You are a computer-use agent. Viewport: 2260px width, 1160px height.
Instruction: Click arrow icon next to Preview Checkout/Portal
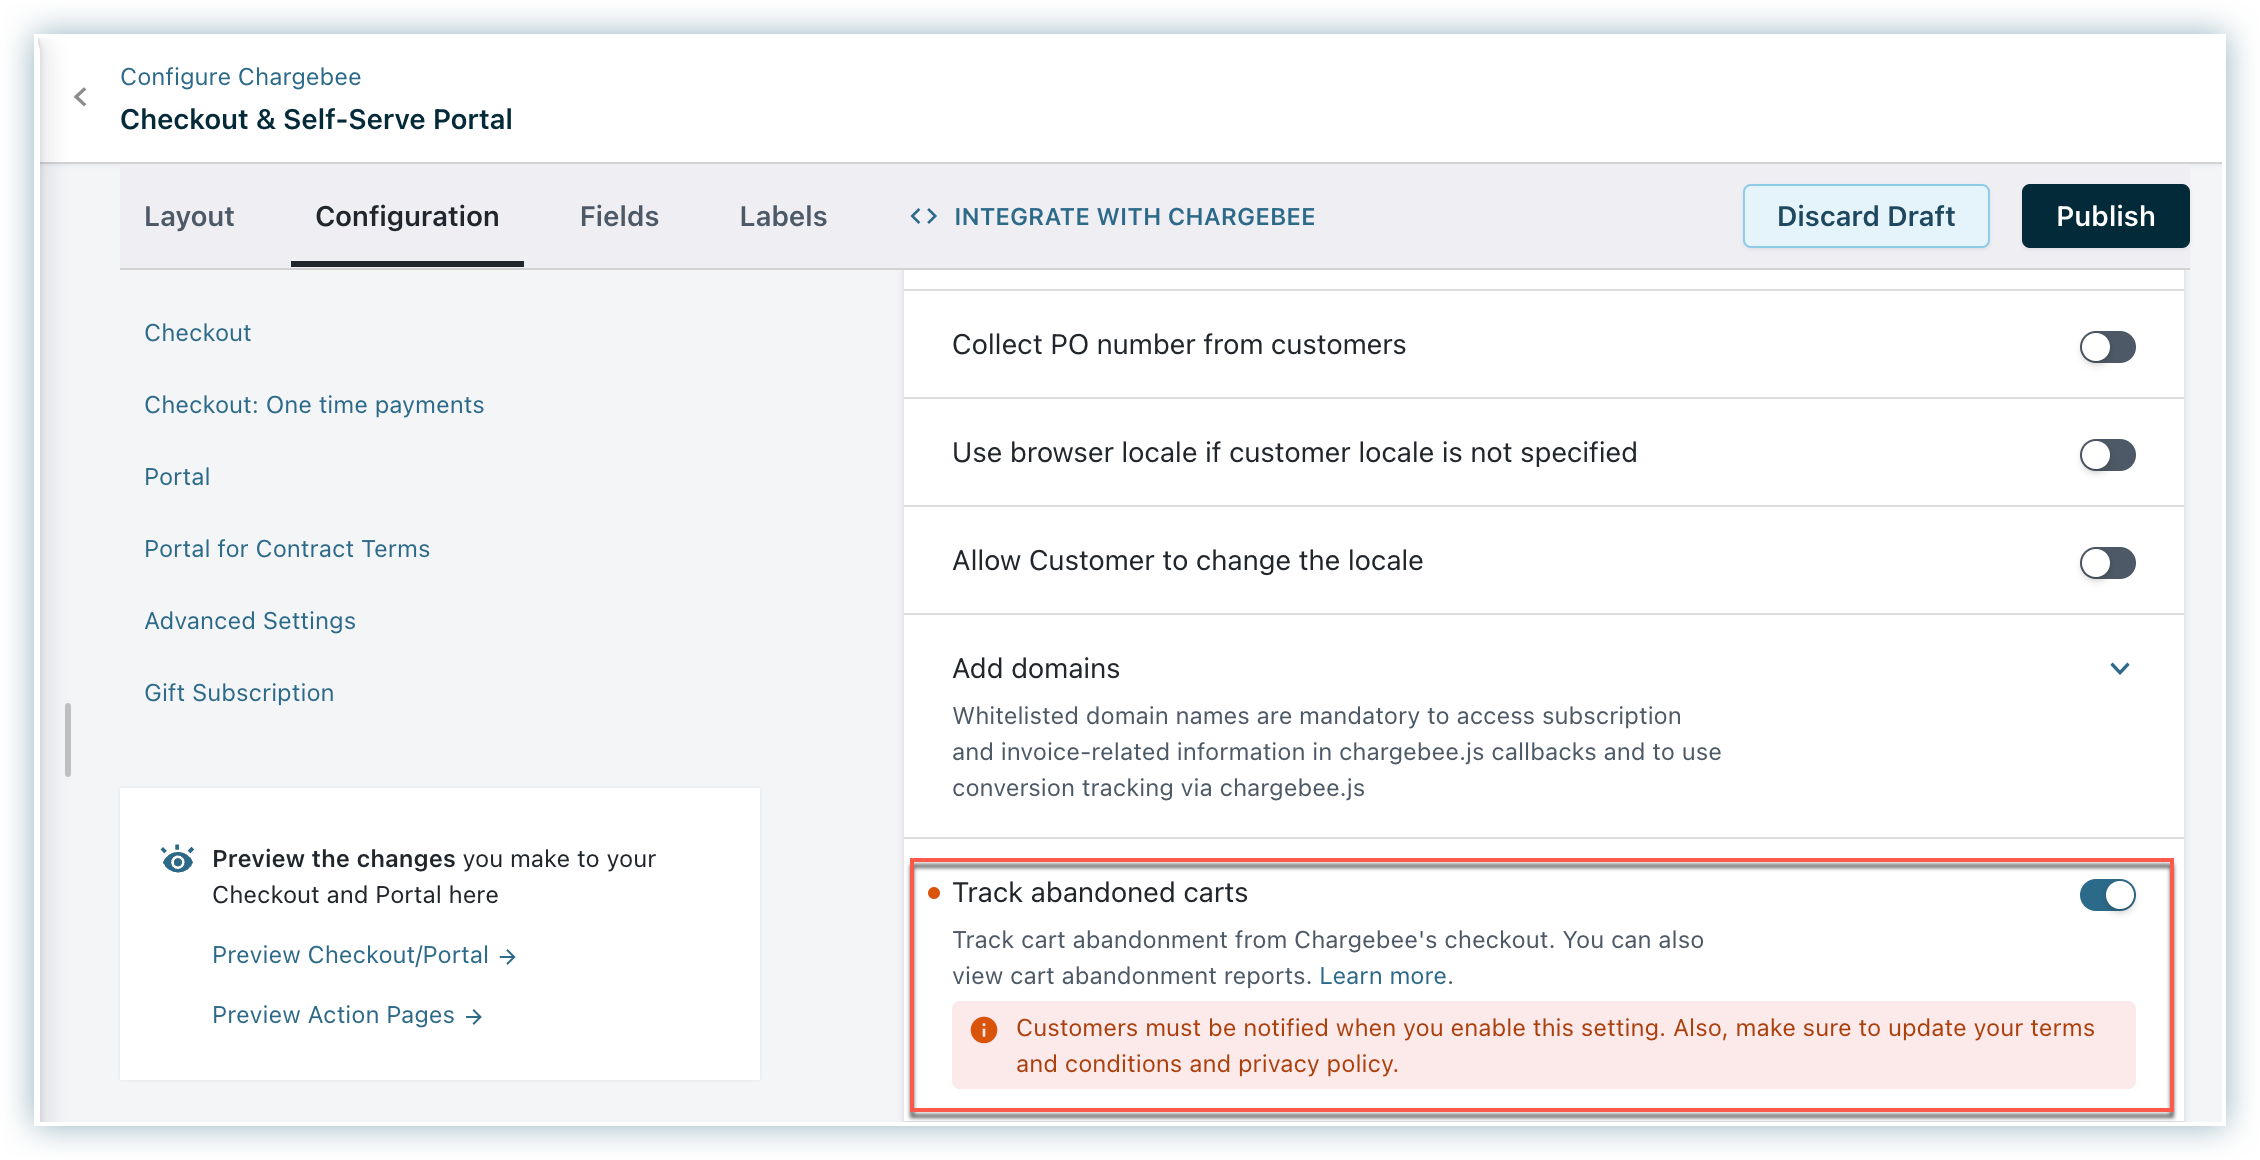pyautogui.click(x=508, y=957)
